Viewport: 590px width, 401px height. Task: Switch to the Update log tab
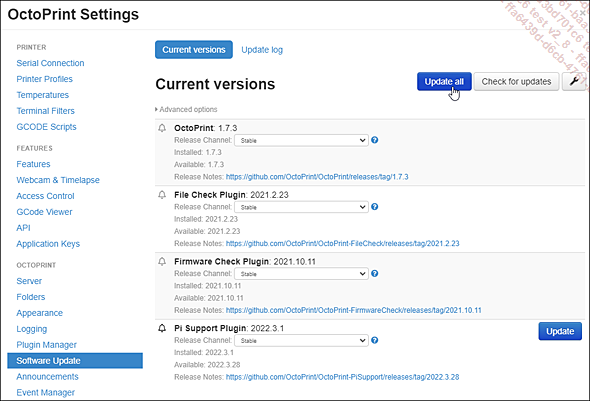(262, 50)
